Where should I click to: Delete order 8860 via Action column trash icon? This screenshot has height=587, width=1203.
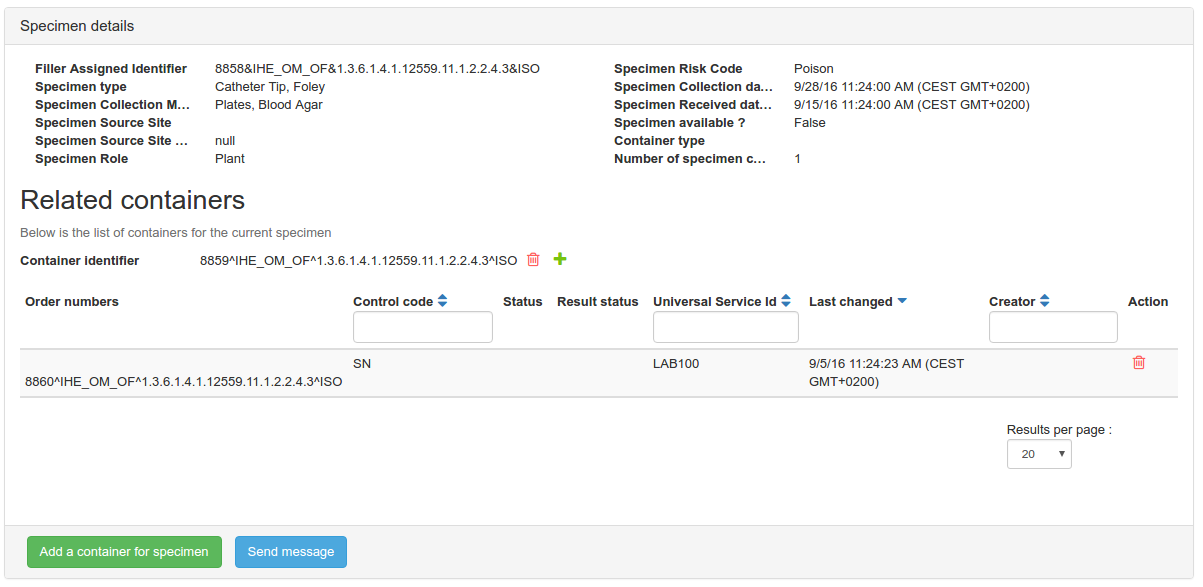coord(1138,363)
